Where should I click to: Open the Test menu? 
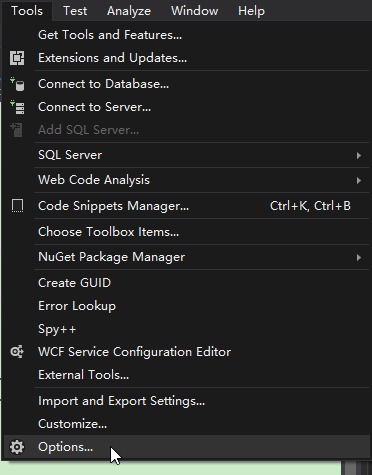[x=75, y=11]
